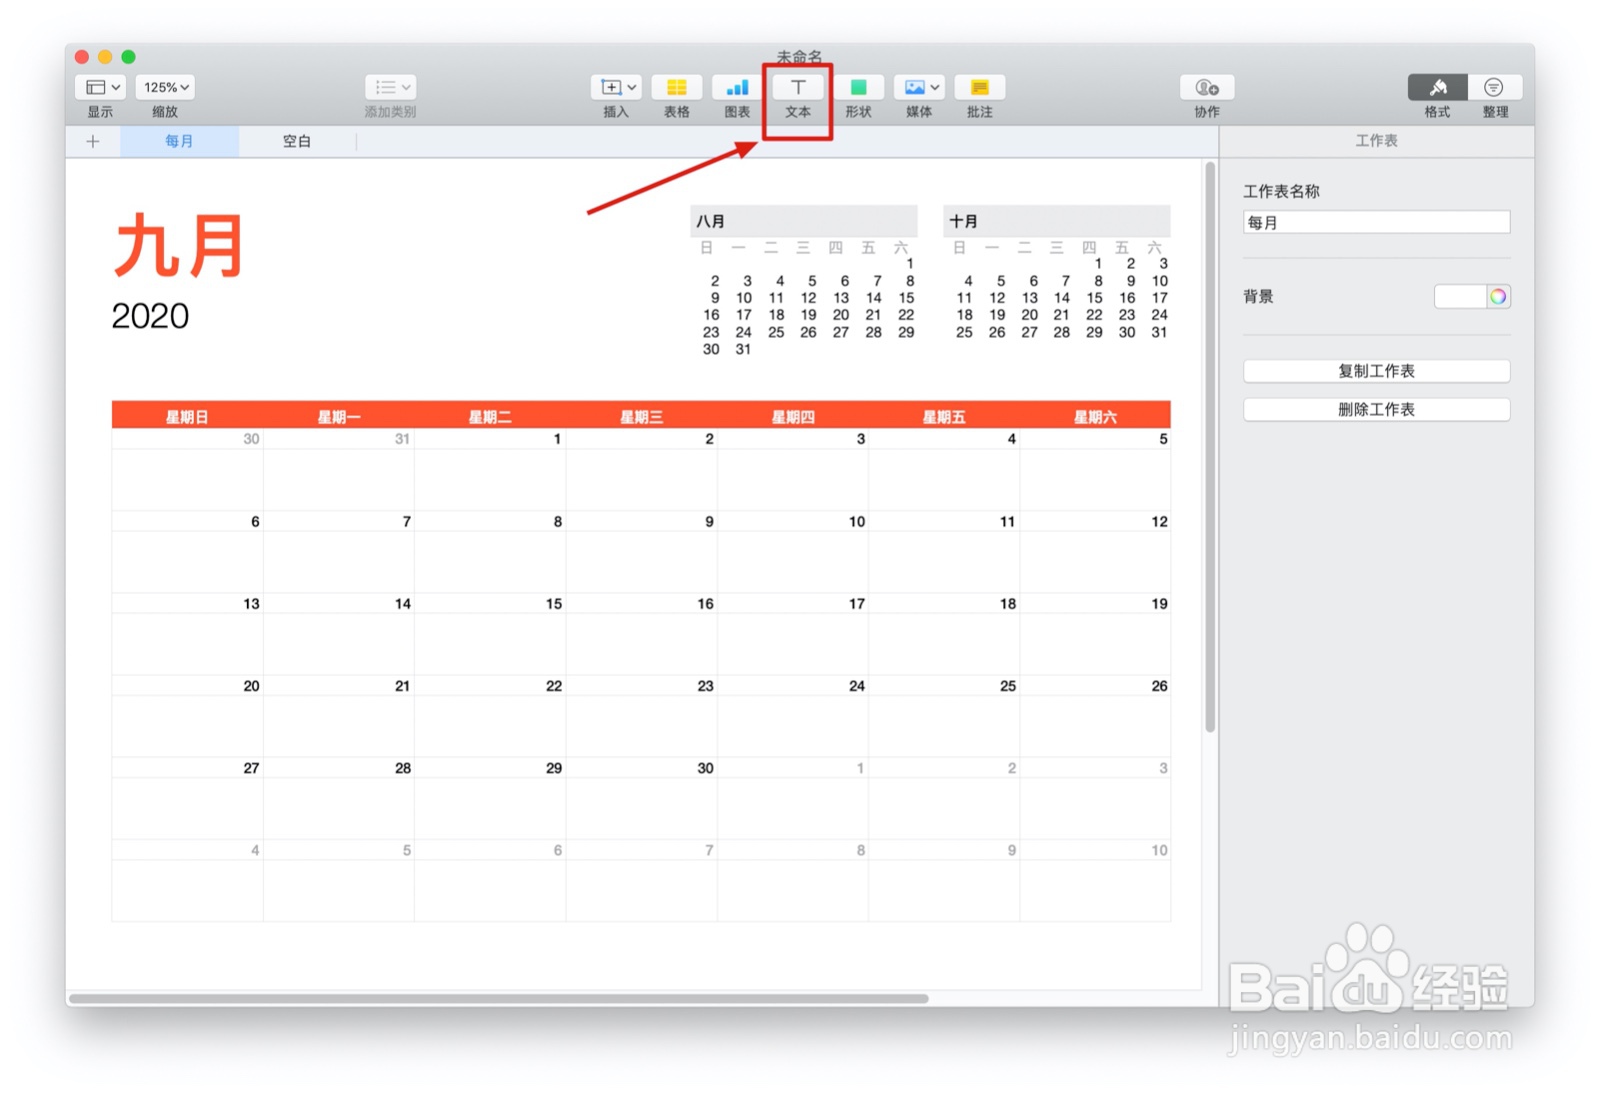The image size is (1600, 1093).
Task: Click the 八月 mini calendar header
Action: [803, 221]
